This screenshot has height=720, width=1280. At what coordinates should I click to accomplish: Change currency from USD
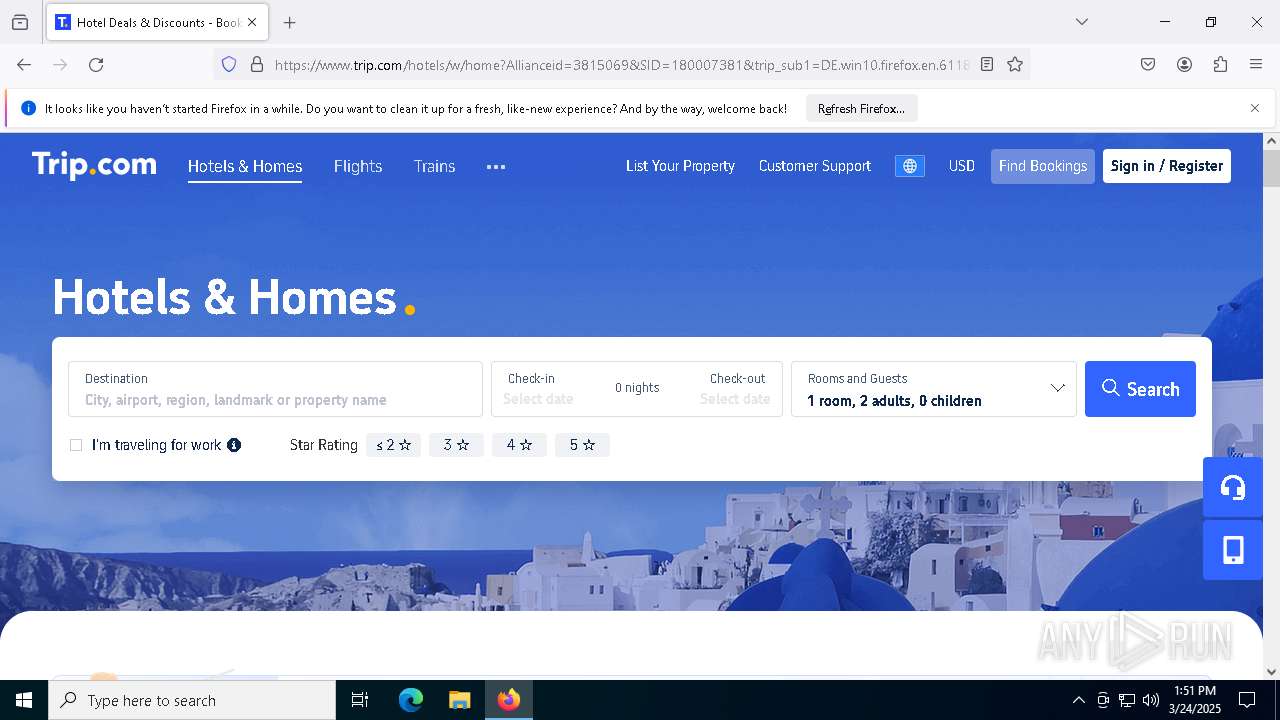(962, 166)
